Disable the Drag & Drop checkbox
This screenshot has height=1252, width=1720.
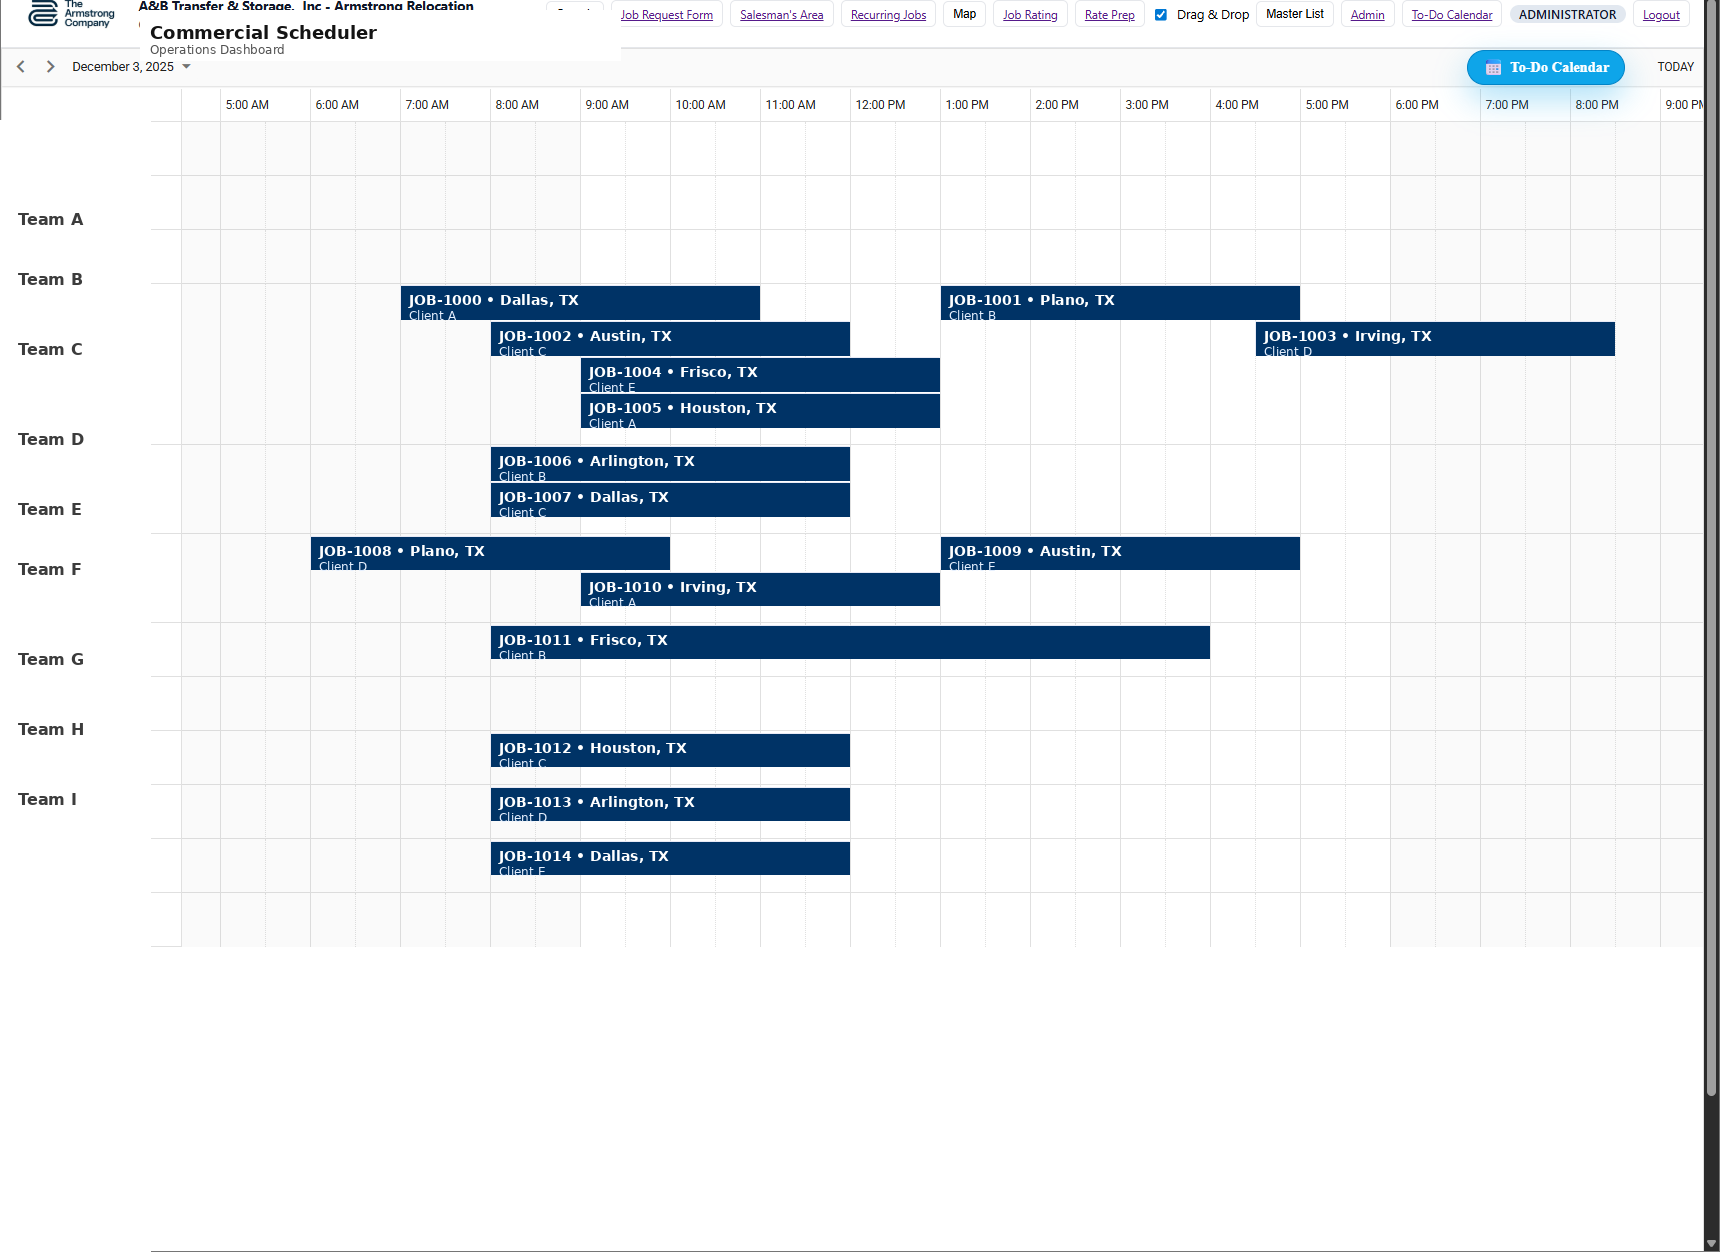(1161, 14)
